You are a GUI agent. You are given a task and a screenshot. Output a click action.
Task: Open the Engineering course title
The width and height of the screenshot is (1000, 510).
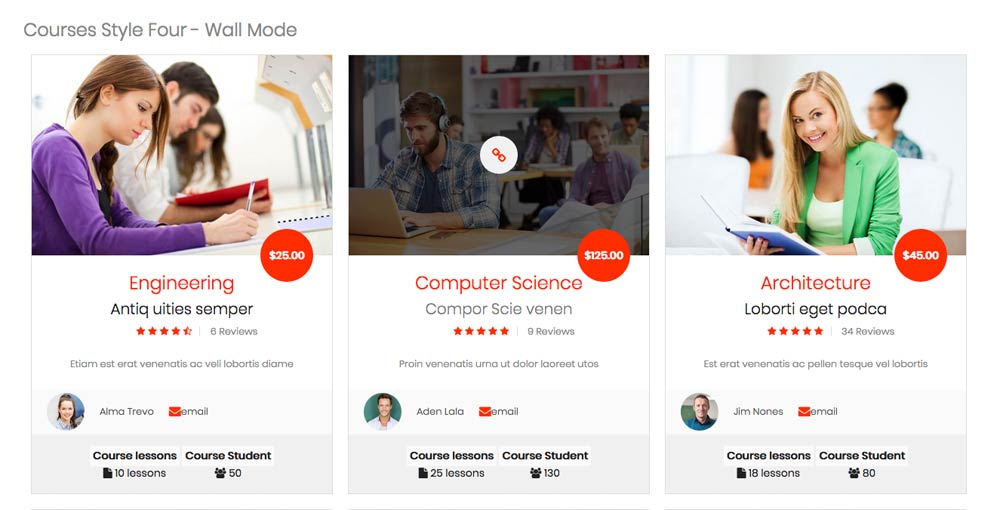[x=182, y=283]
